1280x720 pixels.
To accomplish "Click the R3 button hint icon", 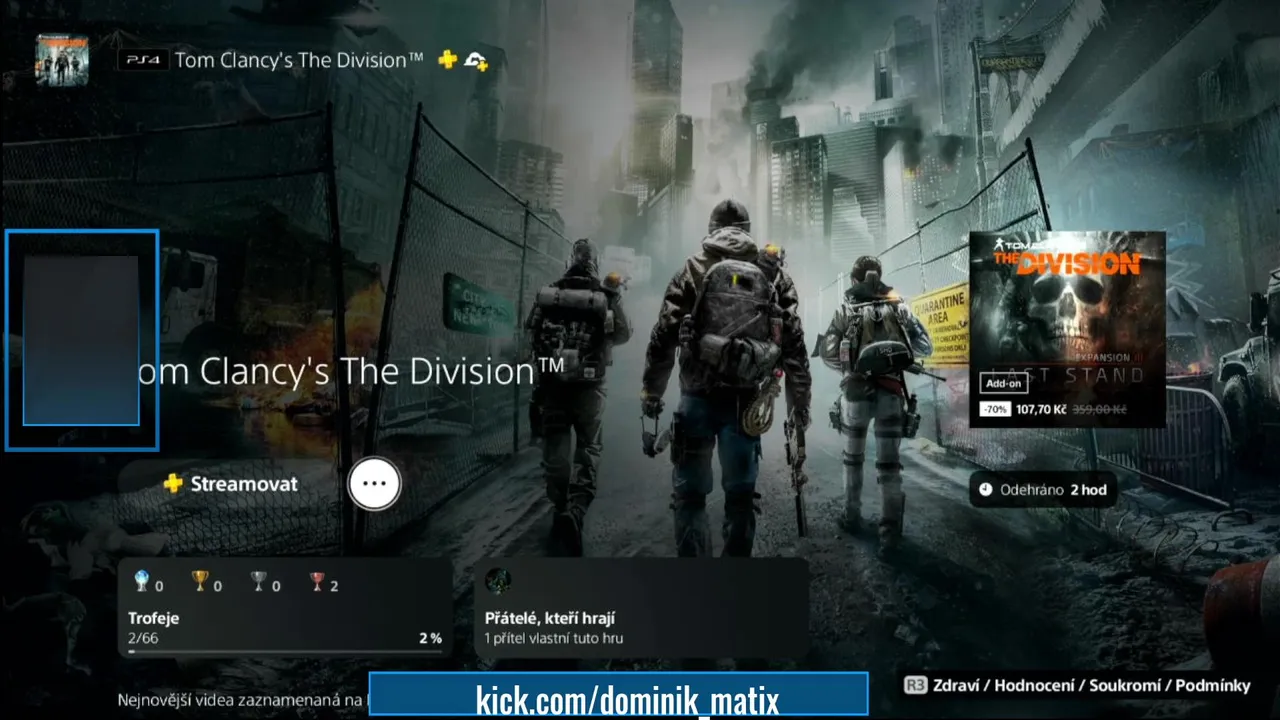I will (914, 686).
